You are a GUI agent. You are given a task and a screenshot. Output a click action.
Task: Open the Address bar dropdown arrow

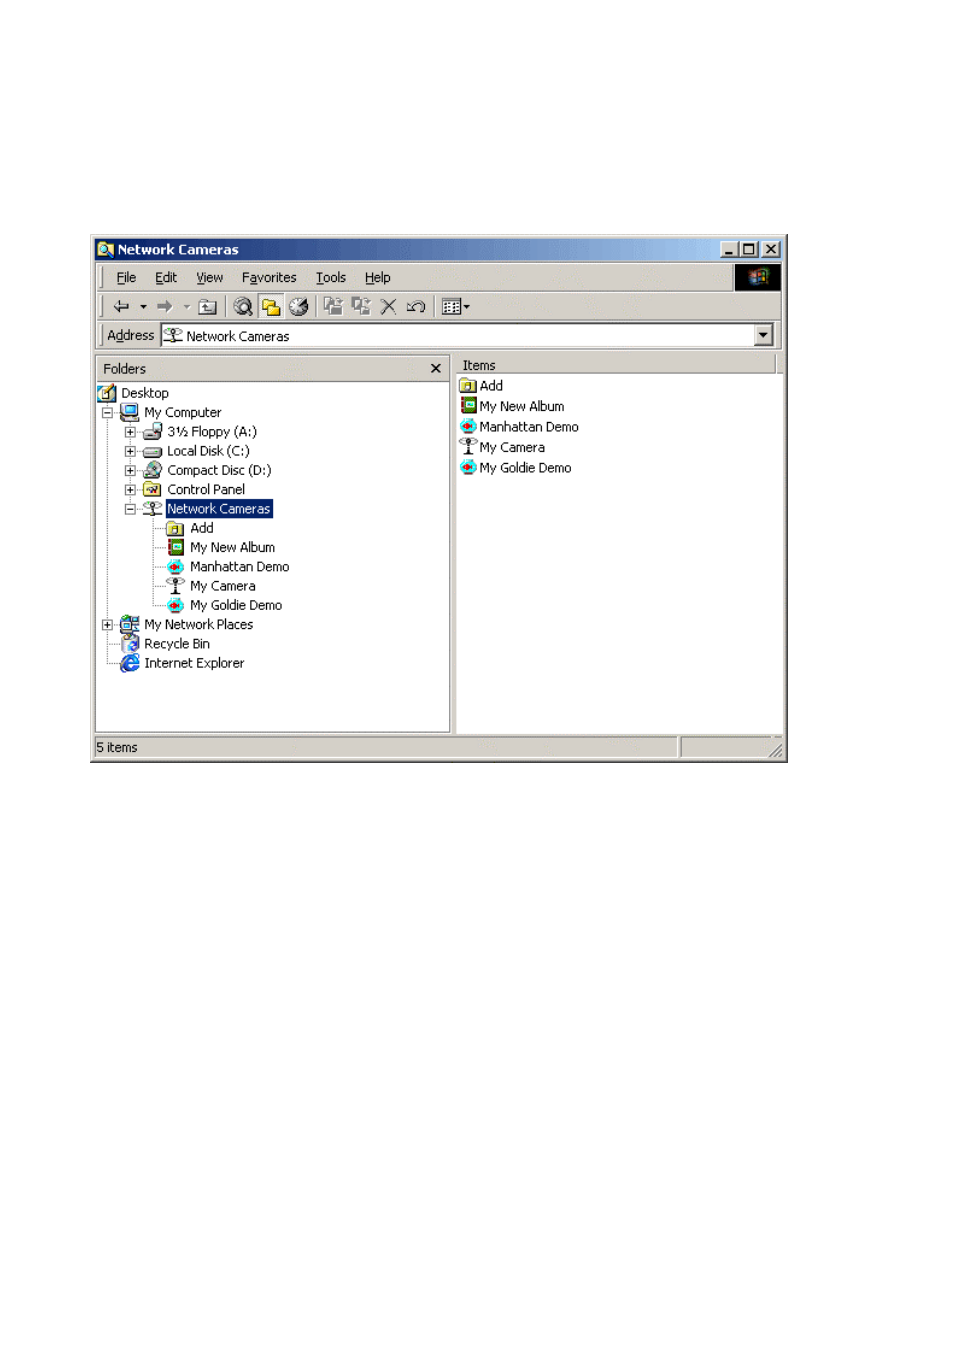click(764, 336)
